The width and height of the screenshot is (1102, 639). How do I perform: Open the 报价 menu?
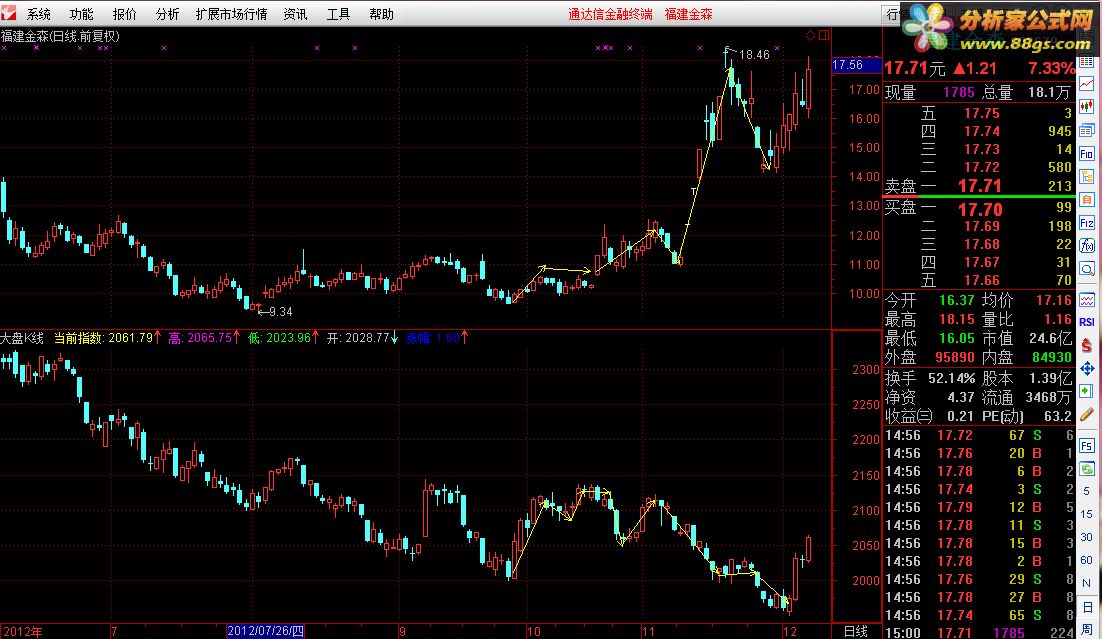click(x=124, y=14)
